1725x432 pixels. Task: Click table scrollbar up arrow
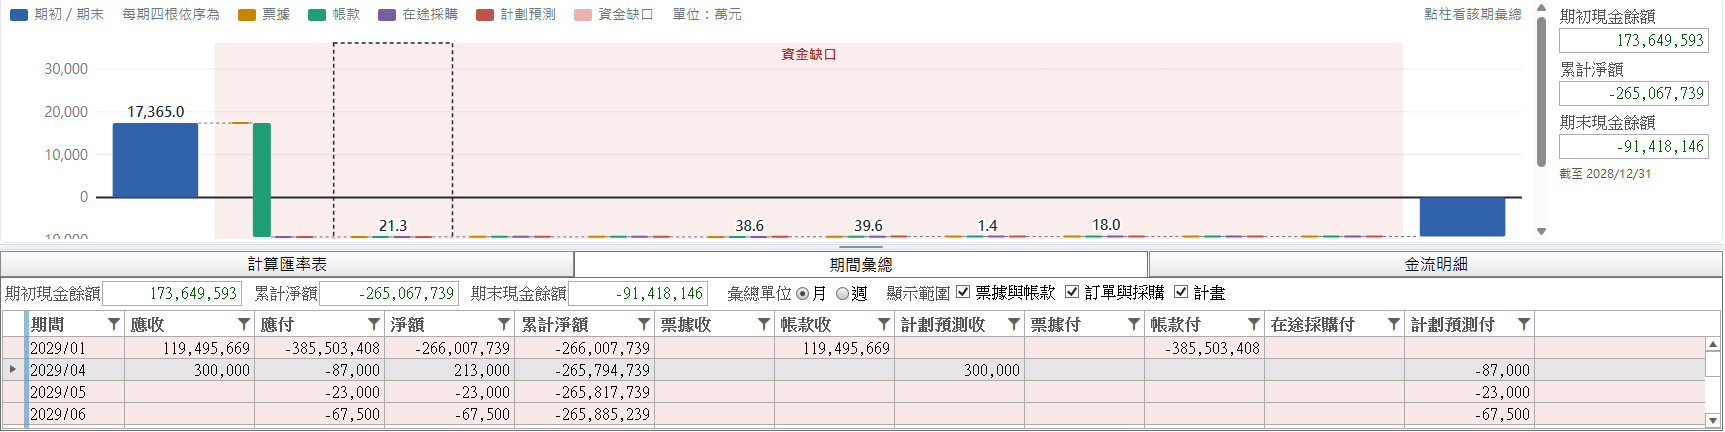point(1713,344)
